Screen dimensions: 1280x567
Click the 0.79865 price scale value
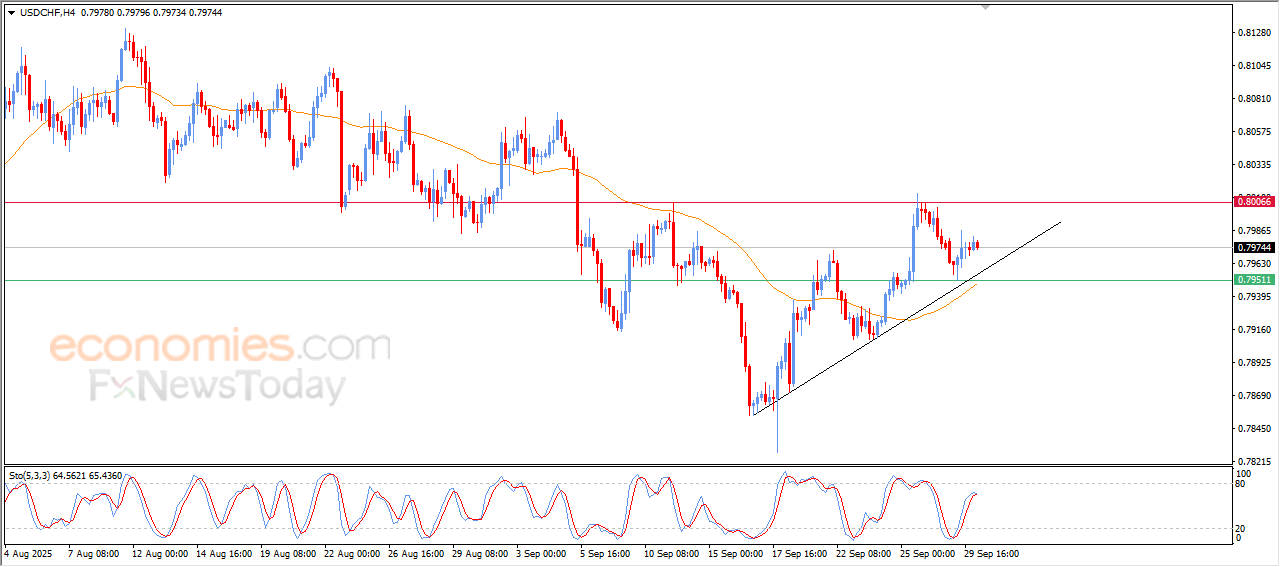coord(1254,230)
